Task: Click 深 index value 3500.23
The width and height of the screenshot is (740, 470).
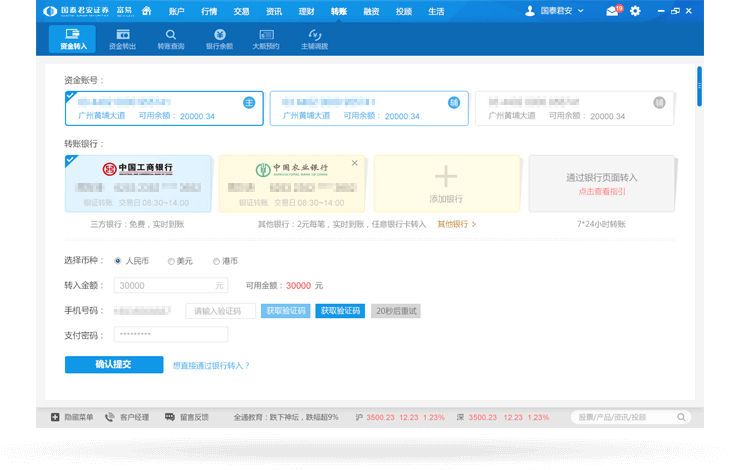Action: click(482, 417)
